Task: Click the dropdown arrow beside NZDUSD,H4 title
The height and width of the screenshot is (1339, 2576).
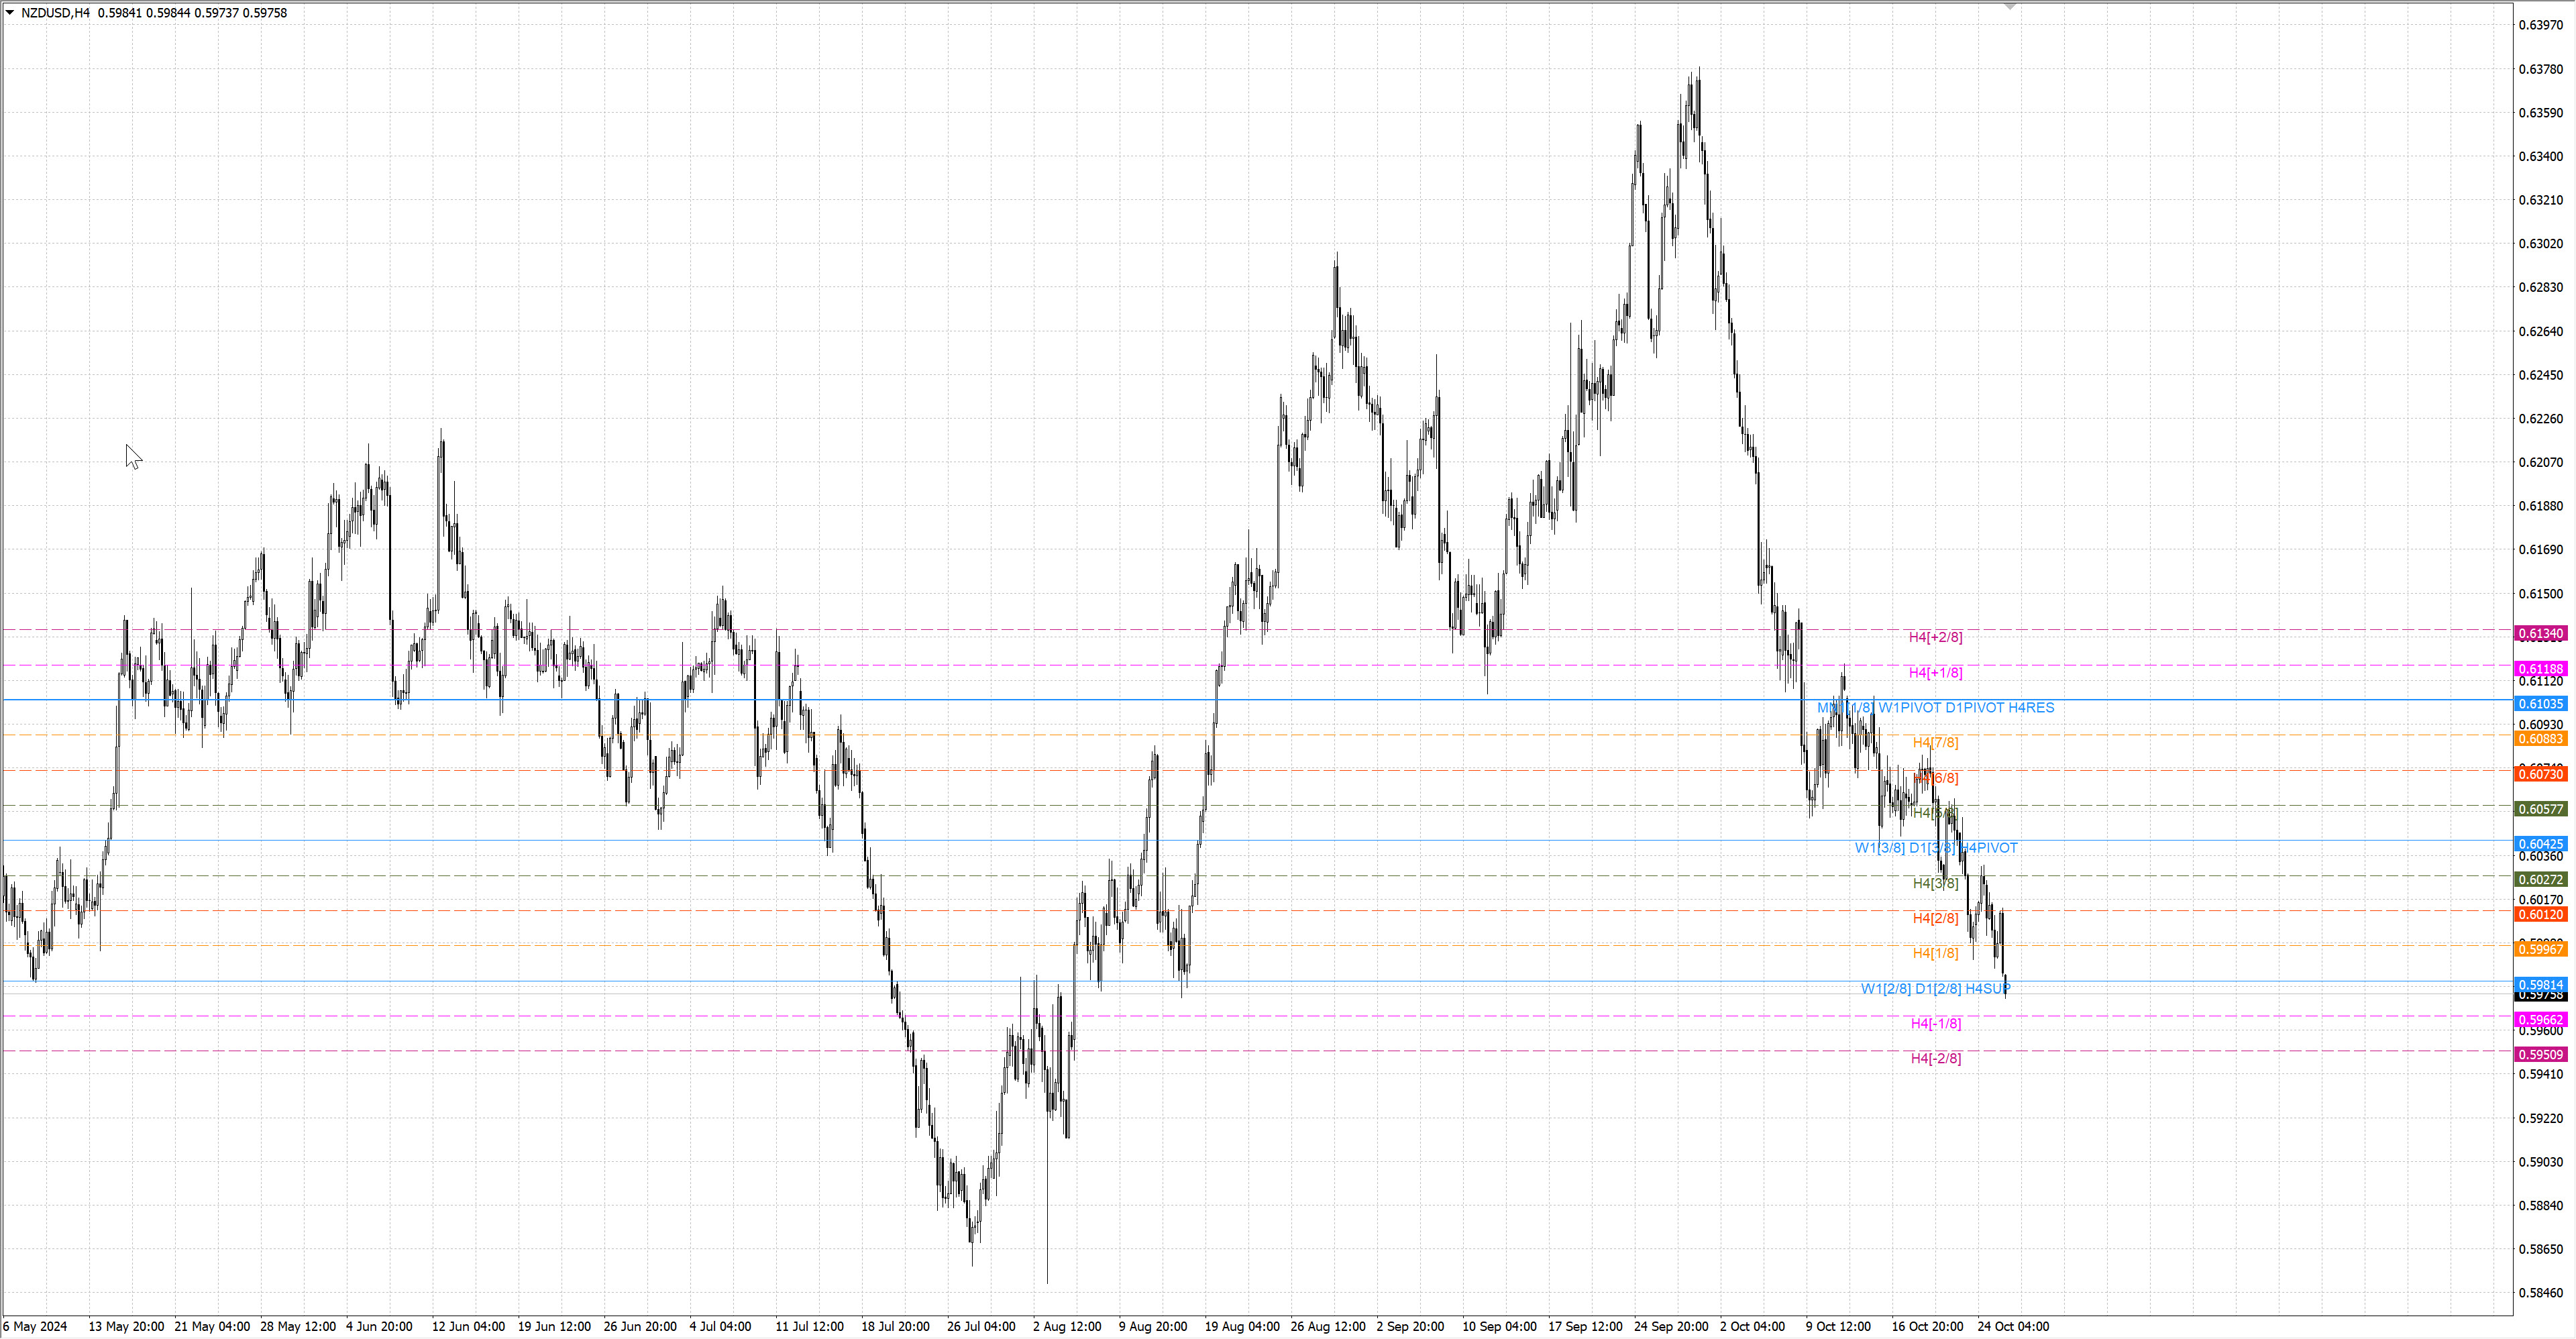Action: (x=10, y=13)
